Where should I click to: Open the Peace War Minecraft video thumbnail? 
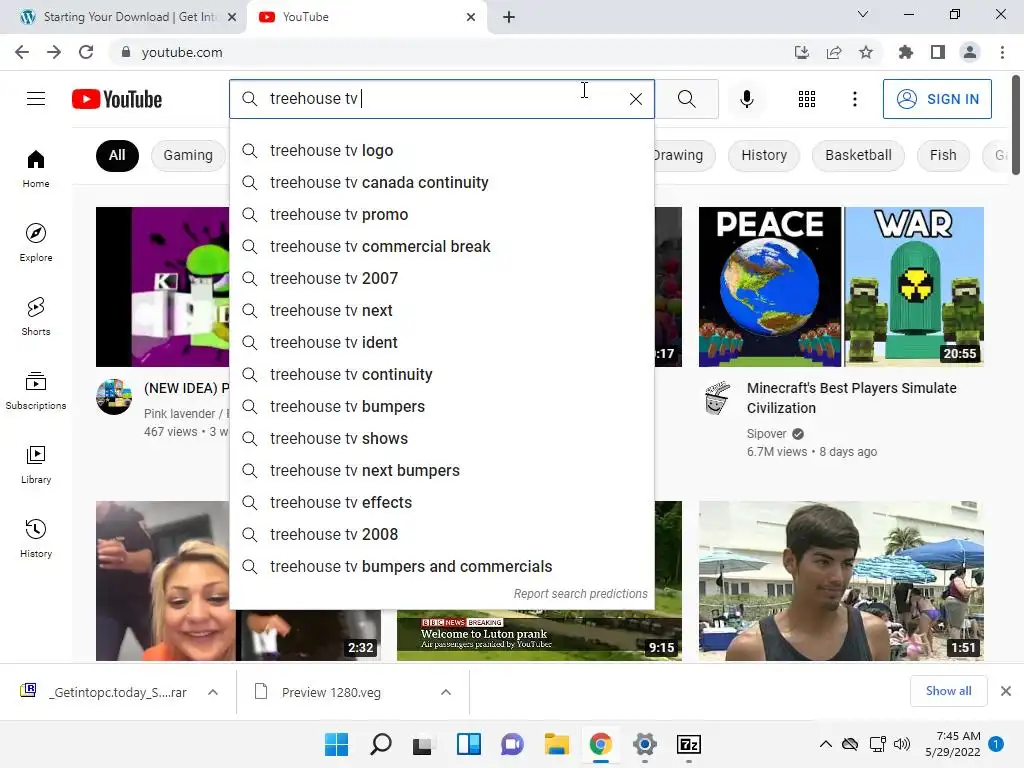click(841, 287)
